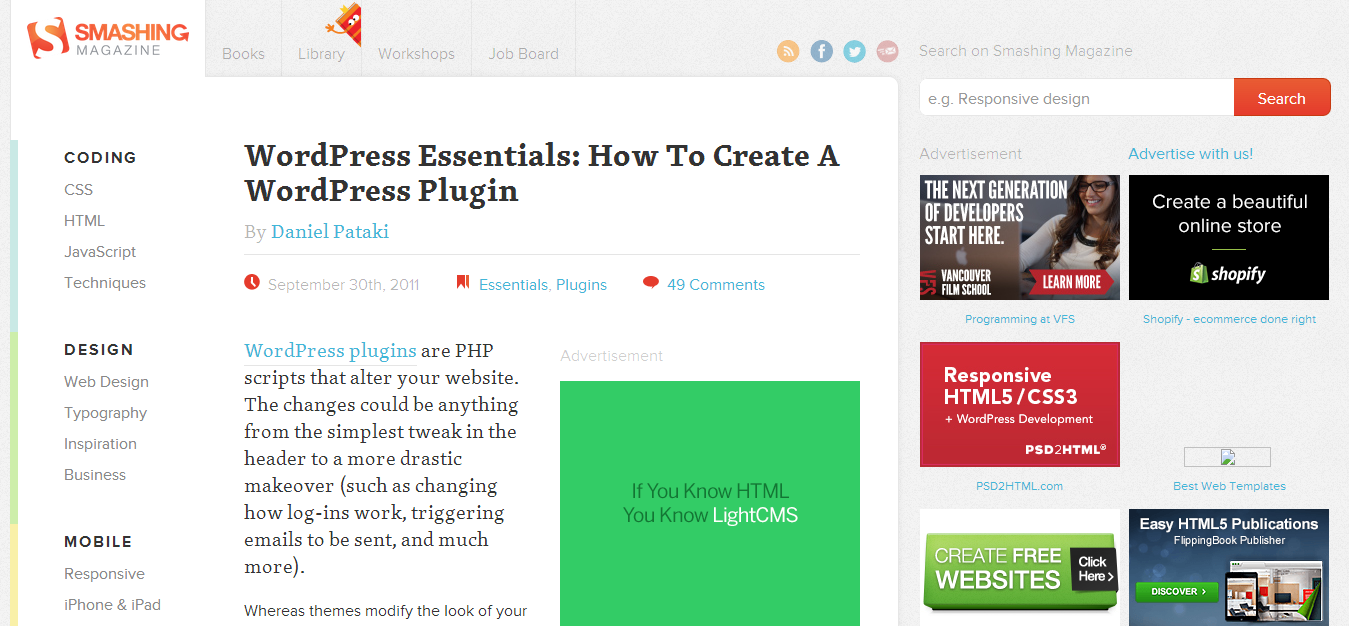Open the Library menu item
The width and height of the screenshot is (1349, 626).
pos(321,54)
